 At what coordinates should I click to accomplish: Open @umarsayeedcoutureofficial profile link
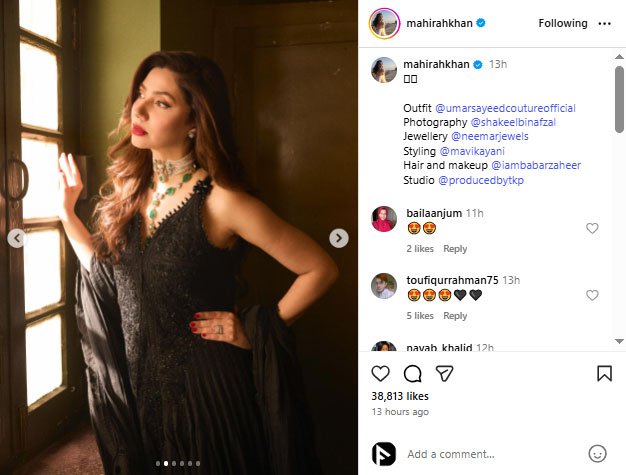(x=505, y=108)
